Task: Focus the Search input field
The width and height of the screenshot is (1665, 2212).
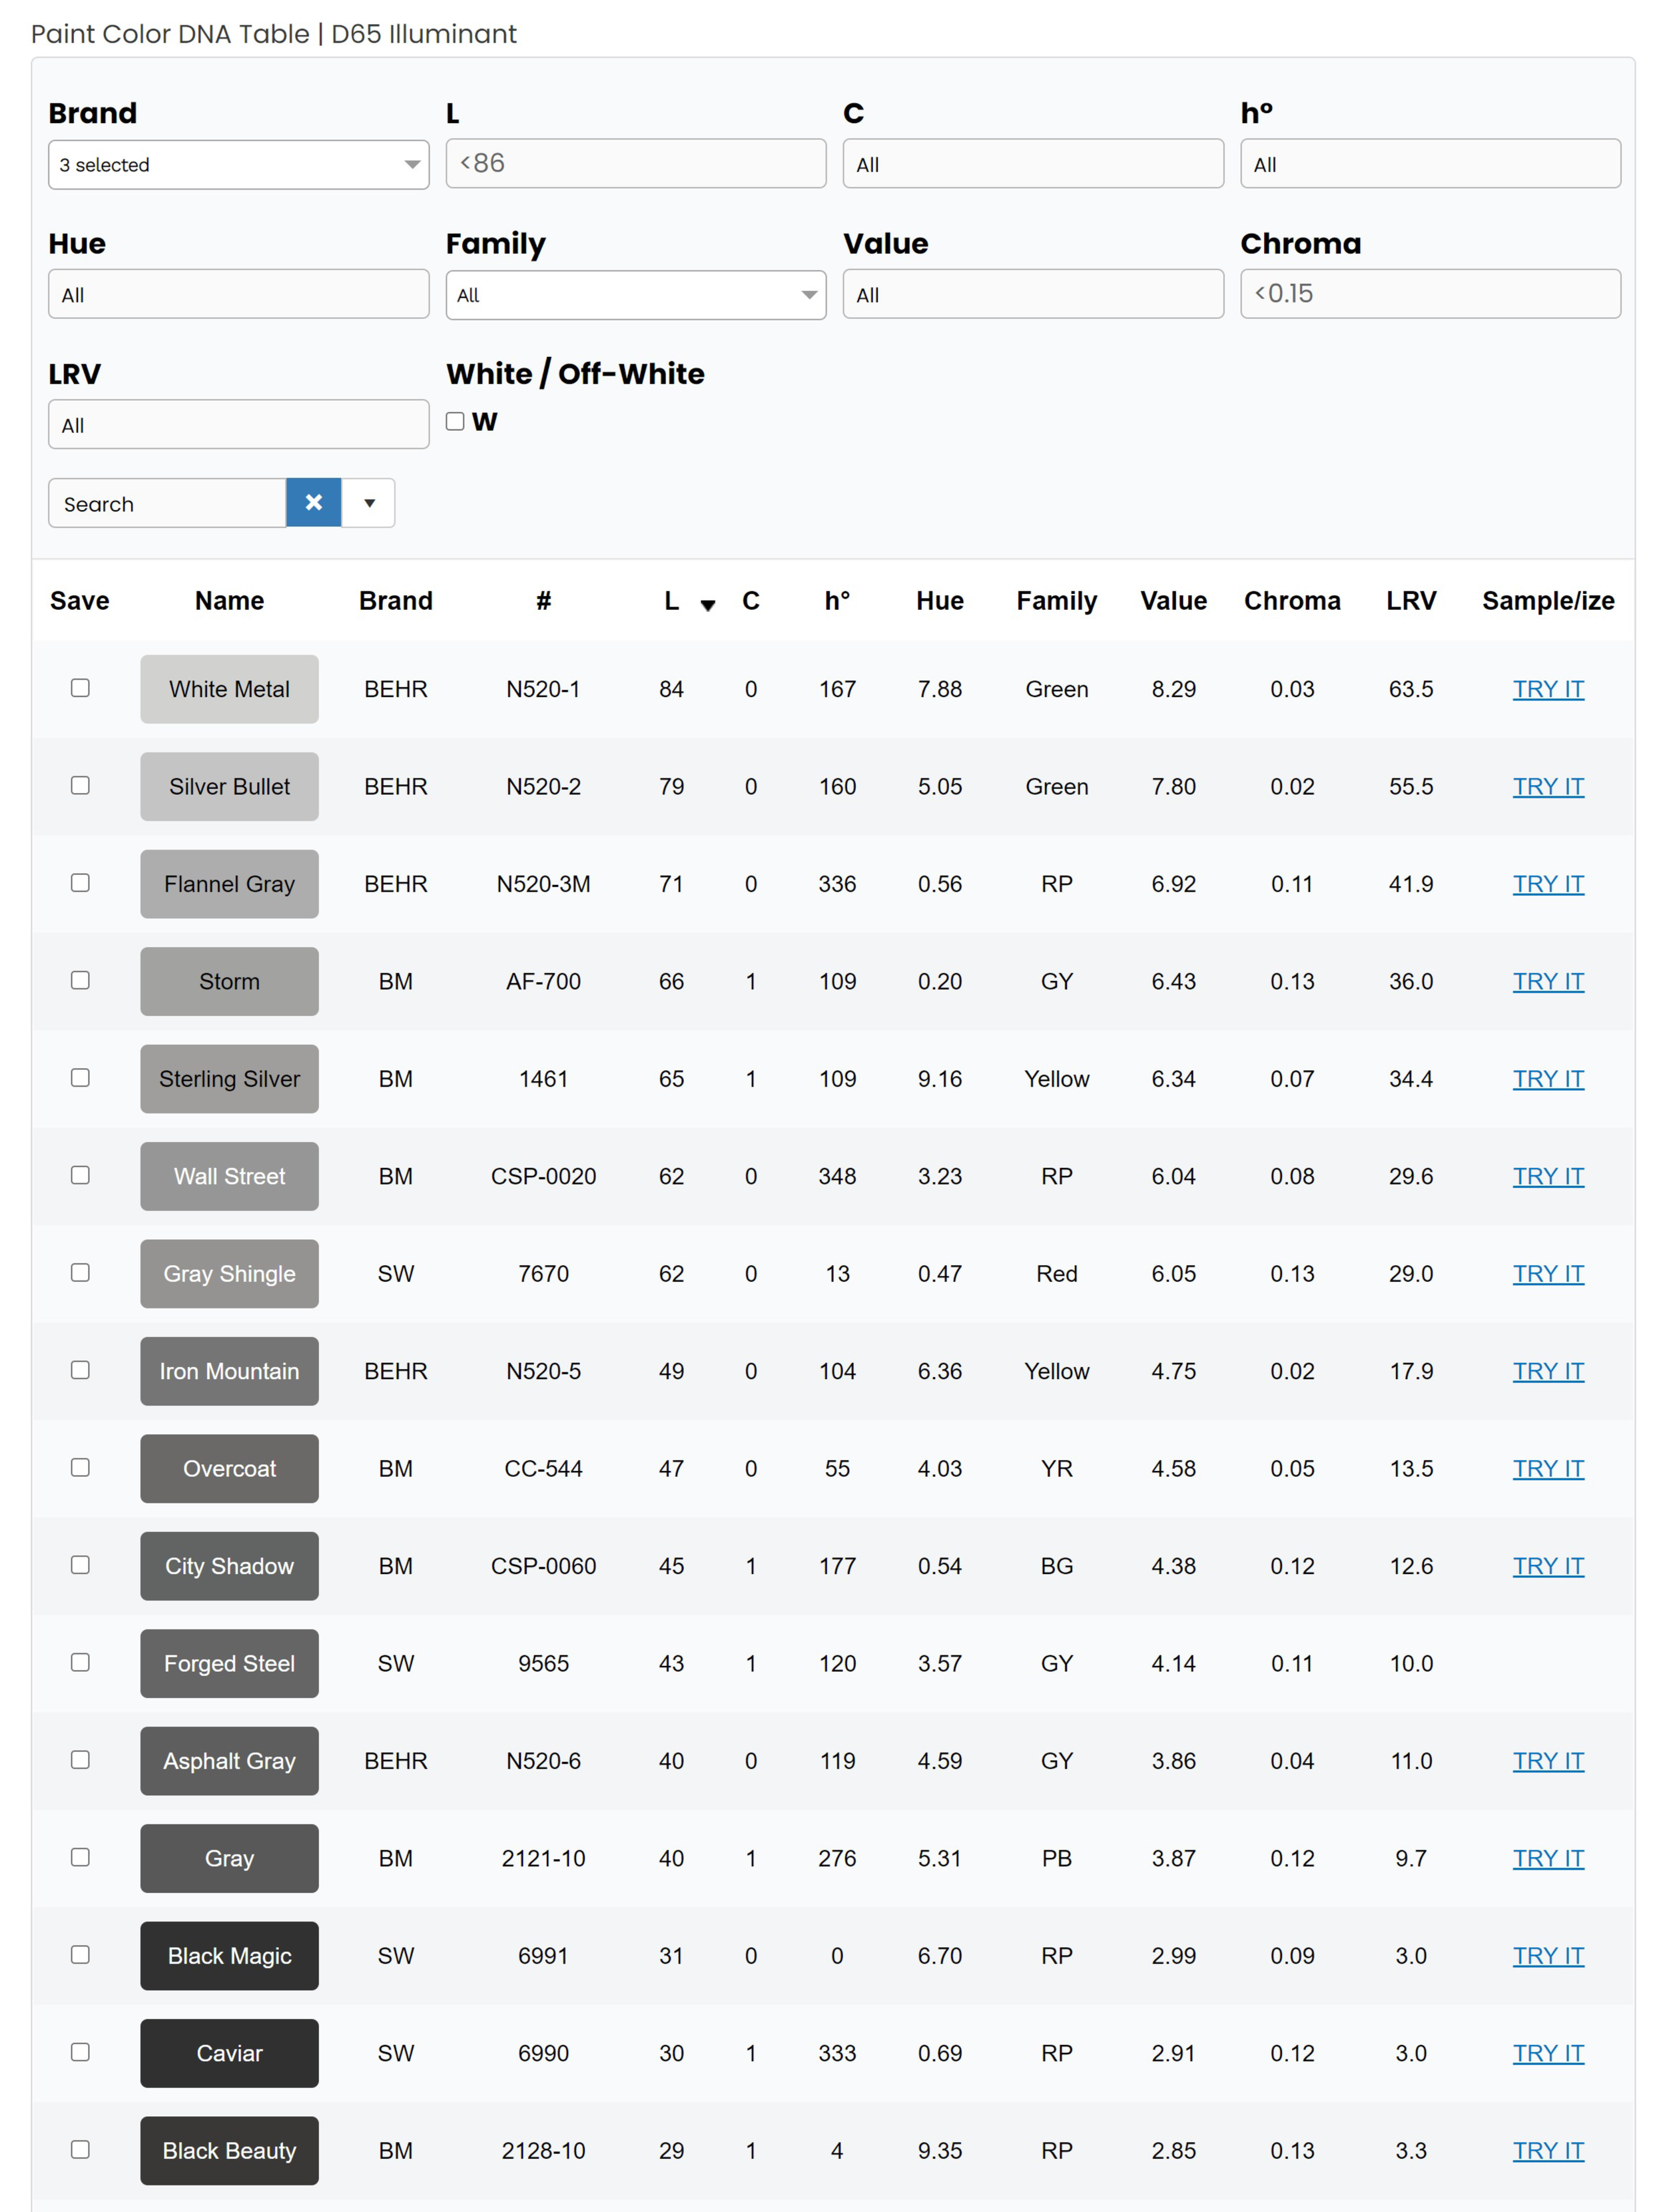Action: [x=167, y=503]
